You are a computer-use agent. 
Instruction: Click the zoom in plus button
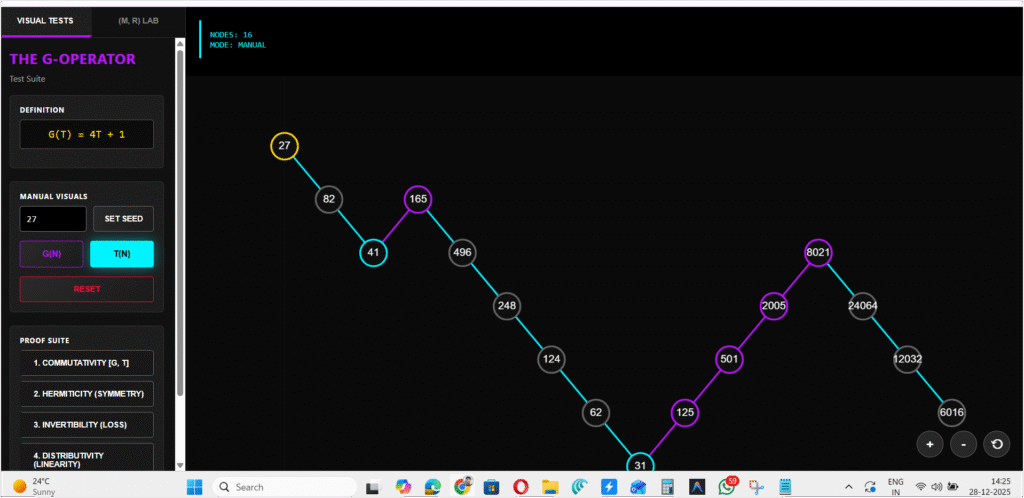tap(930, 444)
